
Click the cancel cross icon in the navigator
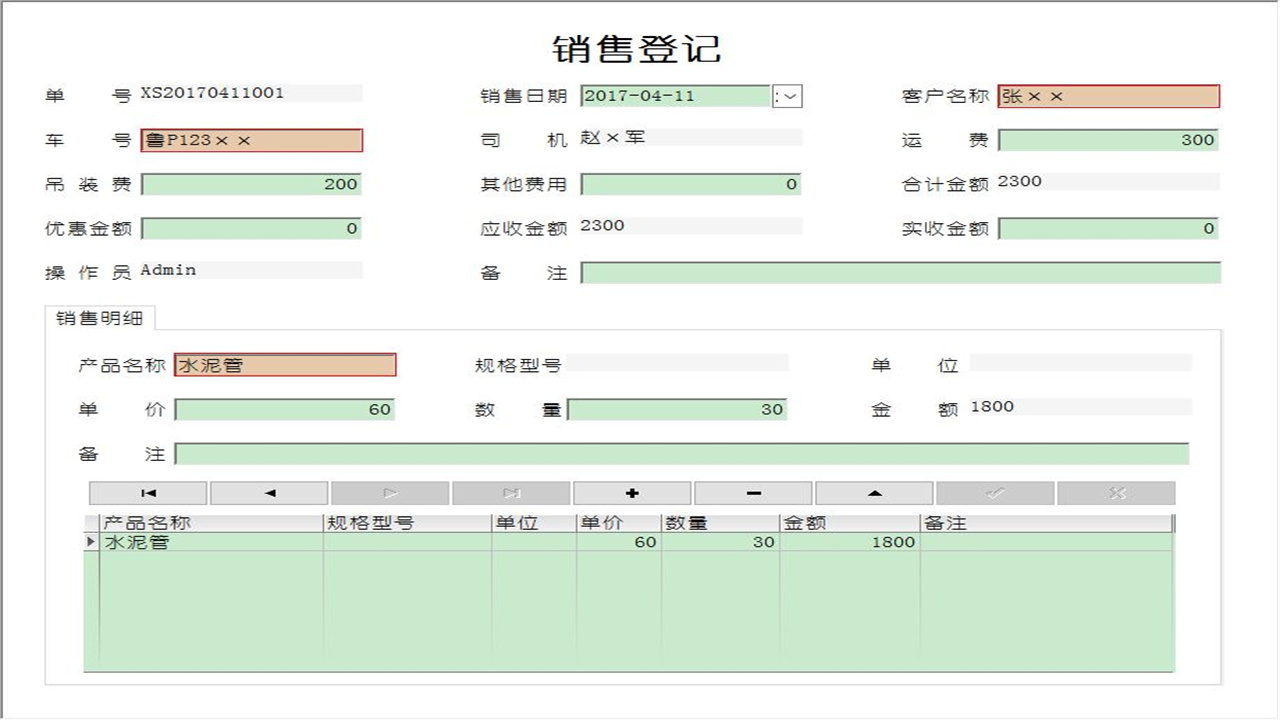pyautogui.click(x=1116, y=492)
